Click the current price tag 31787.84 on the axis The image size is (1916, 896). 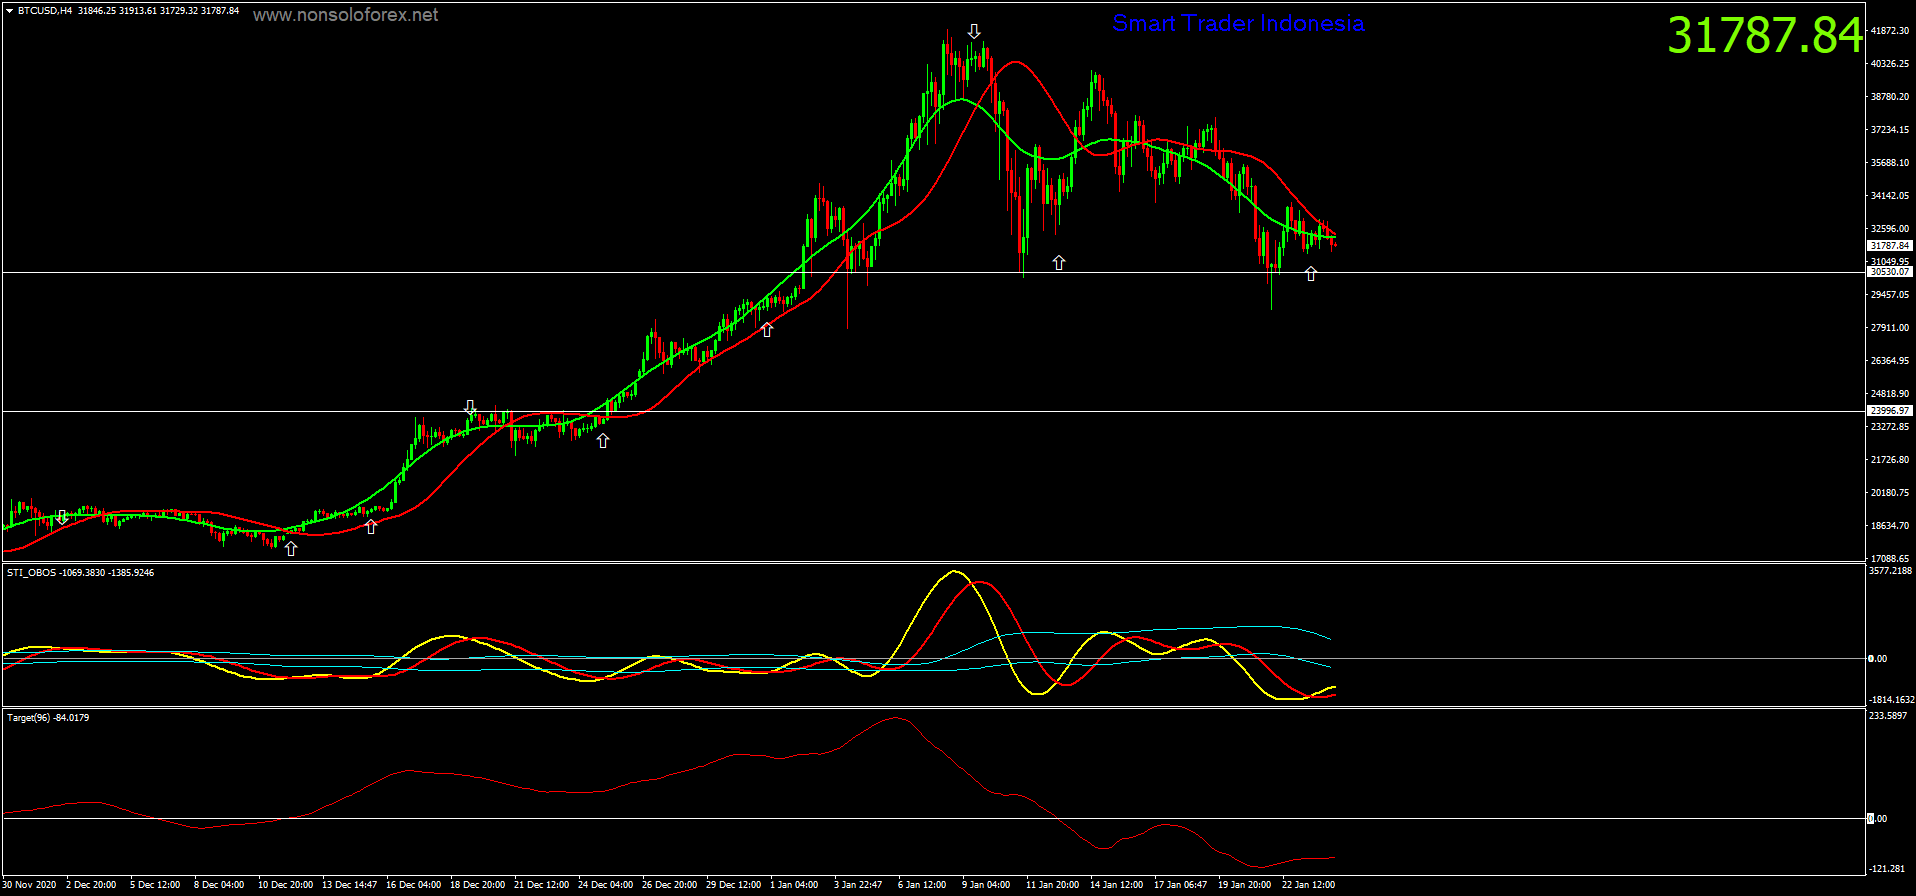(x=1889, y=245)
